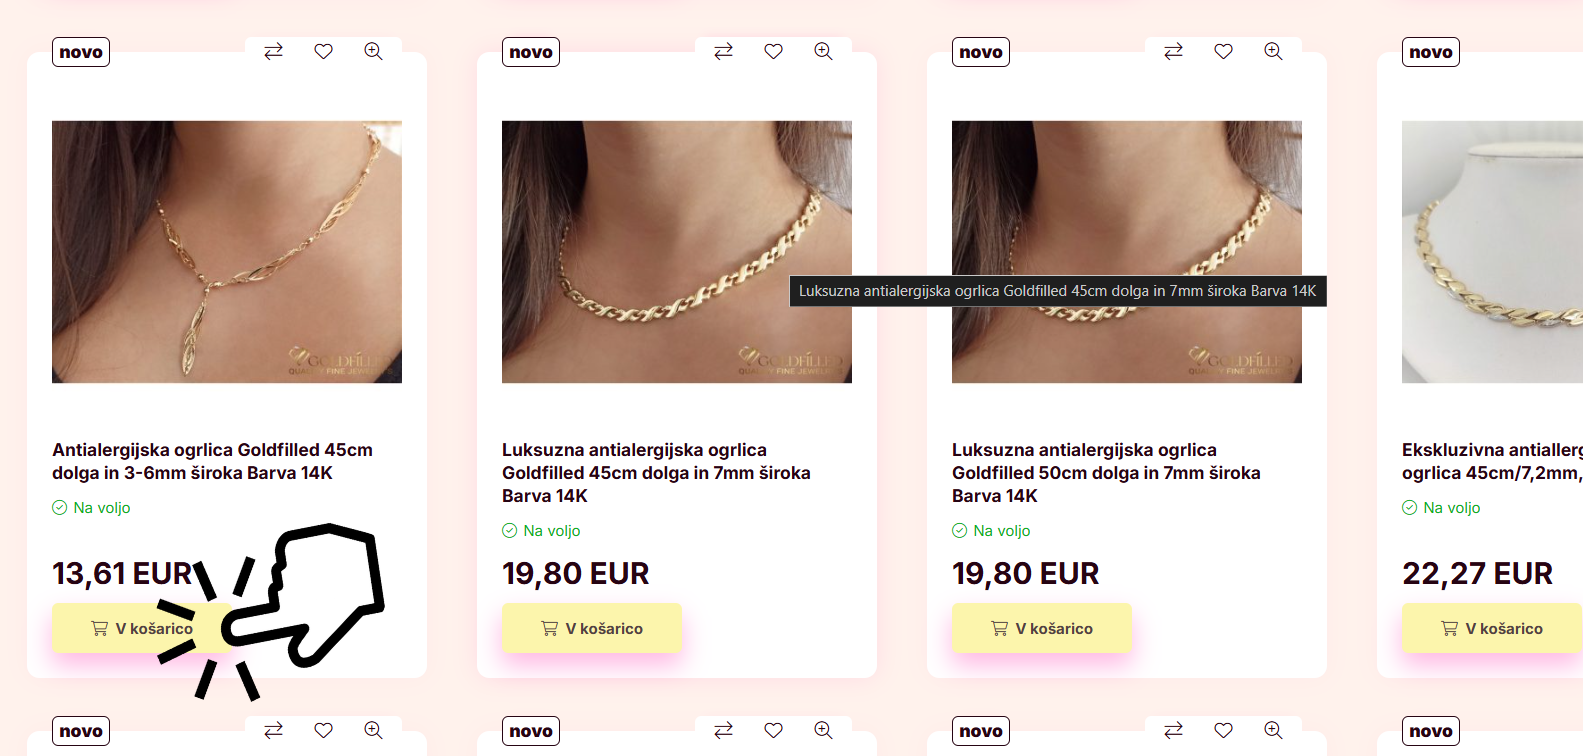Add 13,61 EUR necklace to cart
1583x756 pixels.
(141, 628)
